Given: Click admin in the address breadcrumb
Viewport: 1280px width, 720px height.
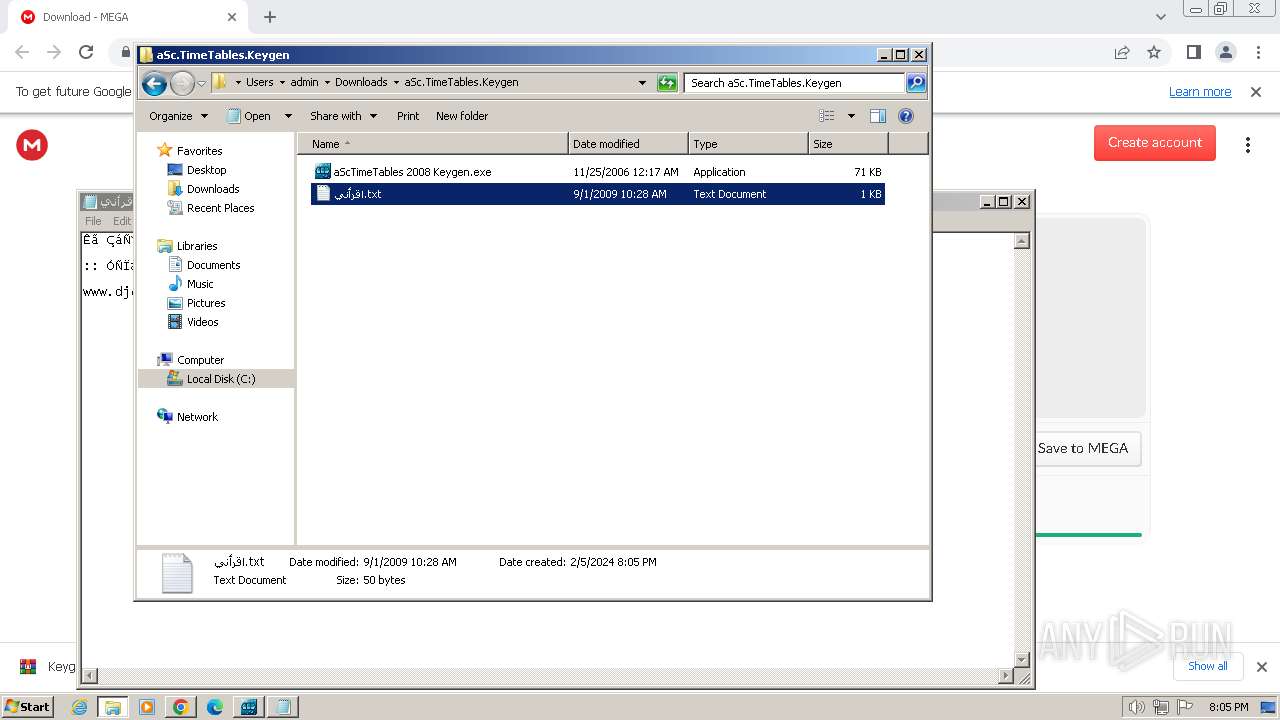Looking at the screenshot, I should (x=304, y=83).
